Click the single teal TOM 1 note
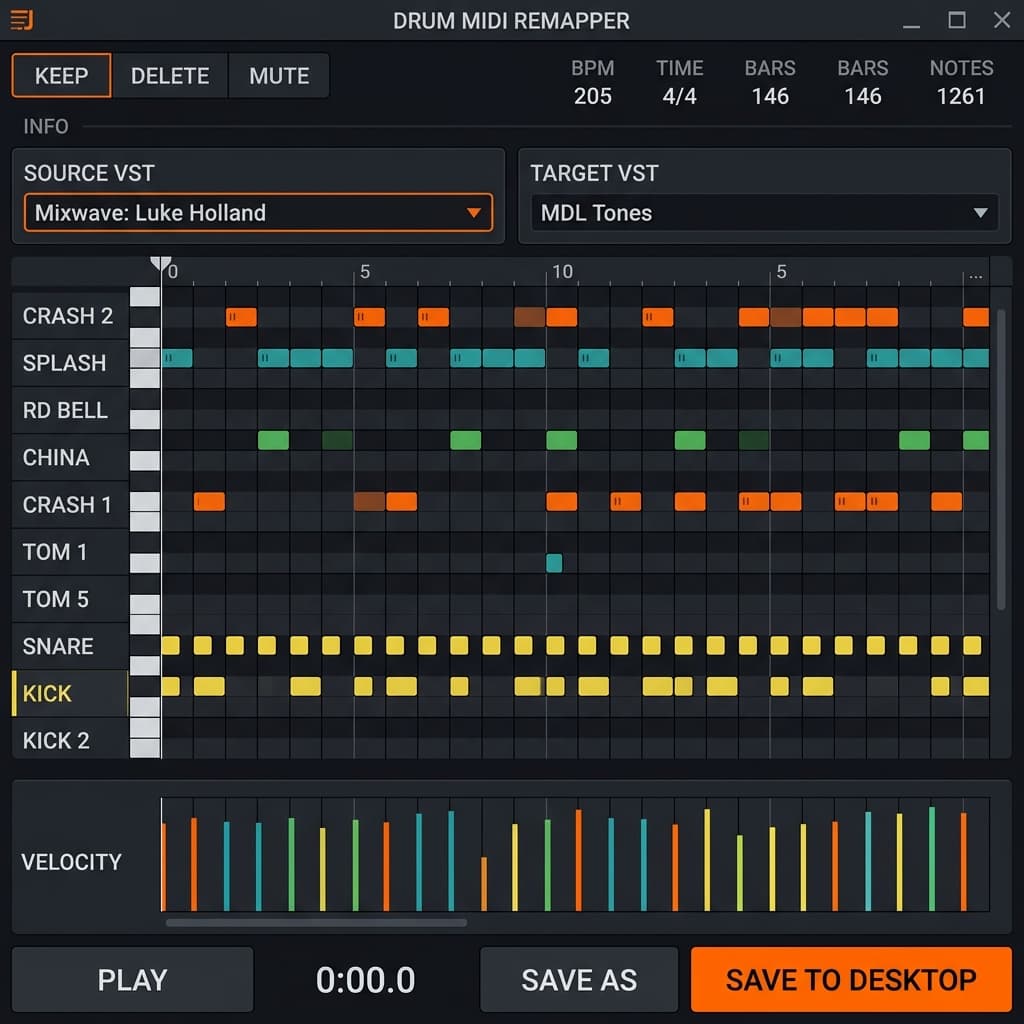Viewport: 1024px width, 1024px height. pos(554,562)
